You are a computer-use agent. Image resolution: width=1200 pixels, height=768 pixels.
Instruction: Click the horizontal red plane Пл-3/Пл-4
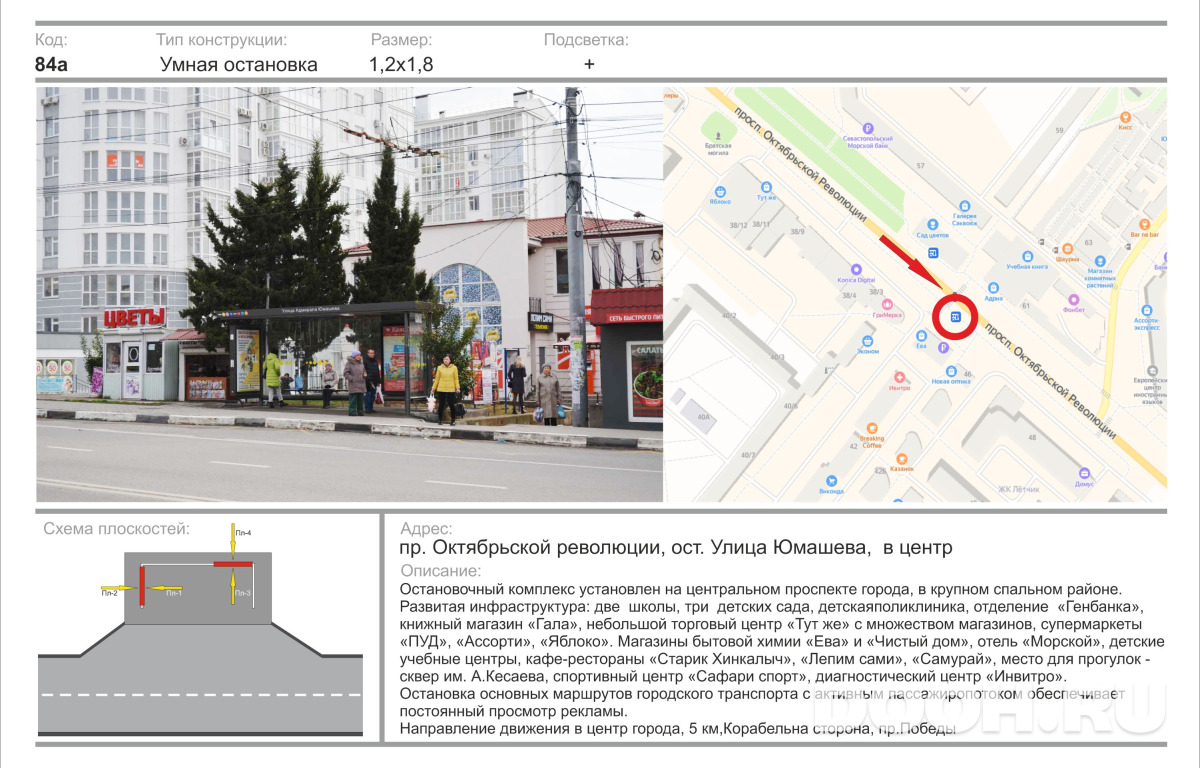coord(232,565)
